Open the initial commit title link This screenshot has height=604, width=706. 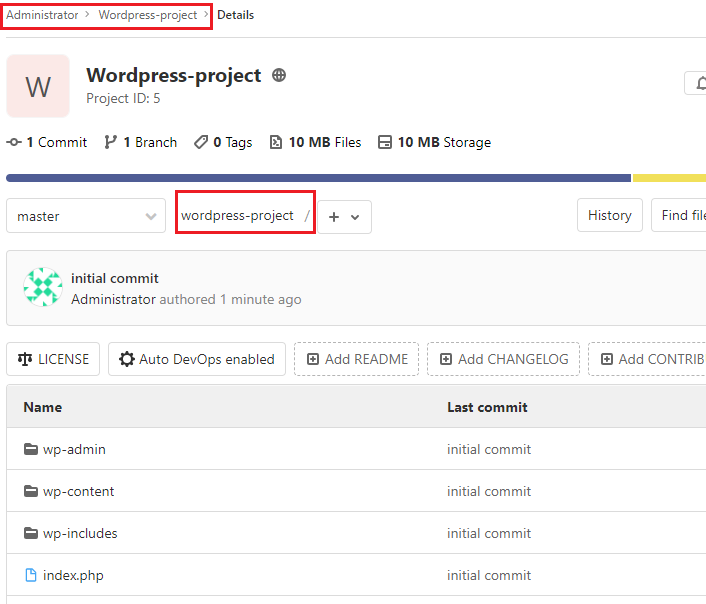[x=115, y=278]
